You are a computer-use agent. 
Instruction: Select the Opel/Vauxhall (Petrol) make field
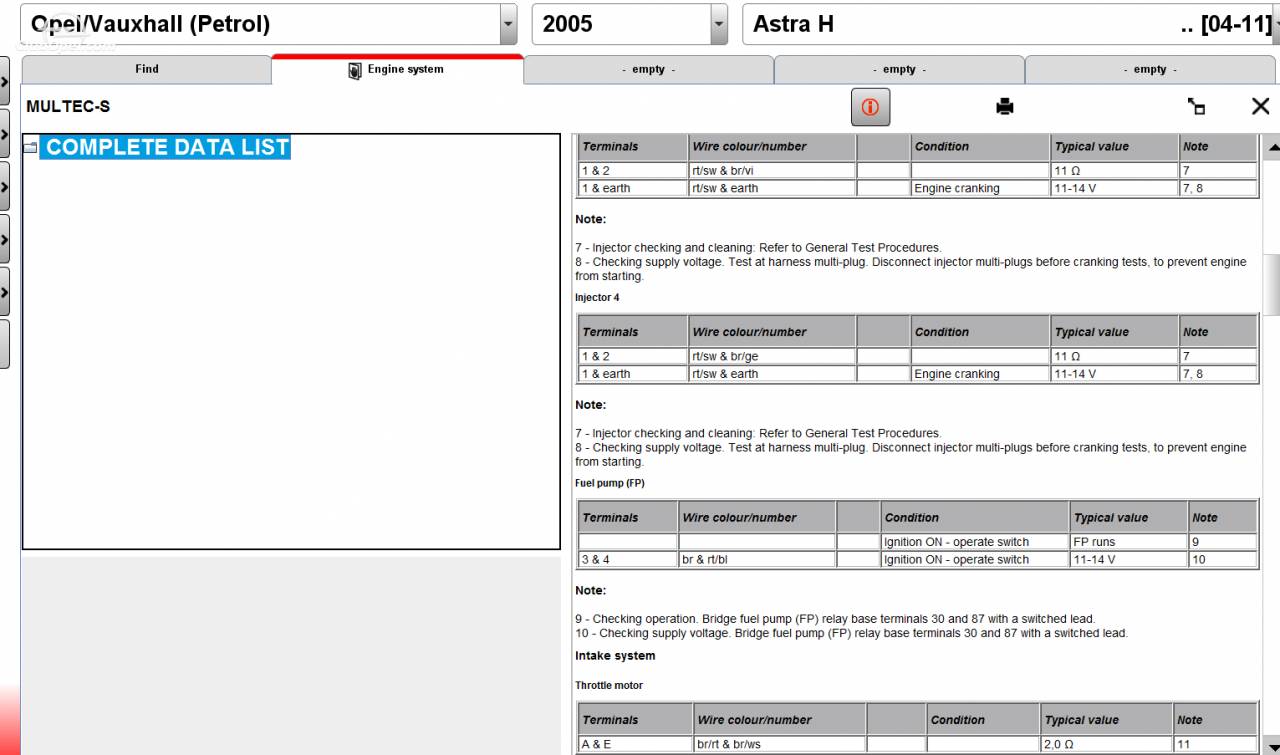[260, 24]
